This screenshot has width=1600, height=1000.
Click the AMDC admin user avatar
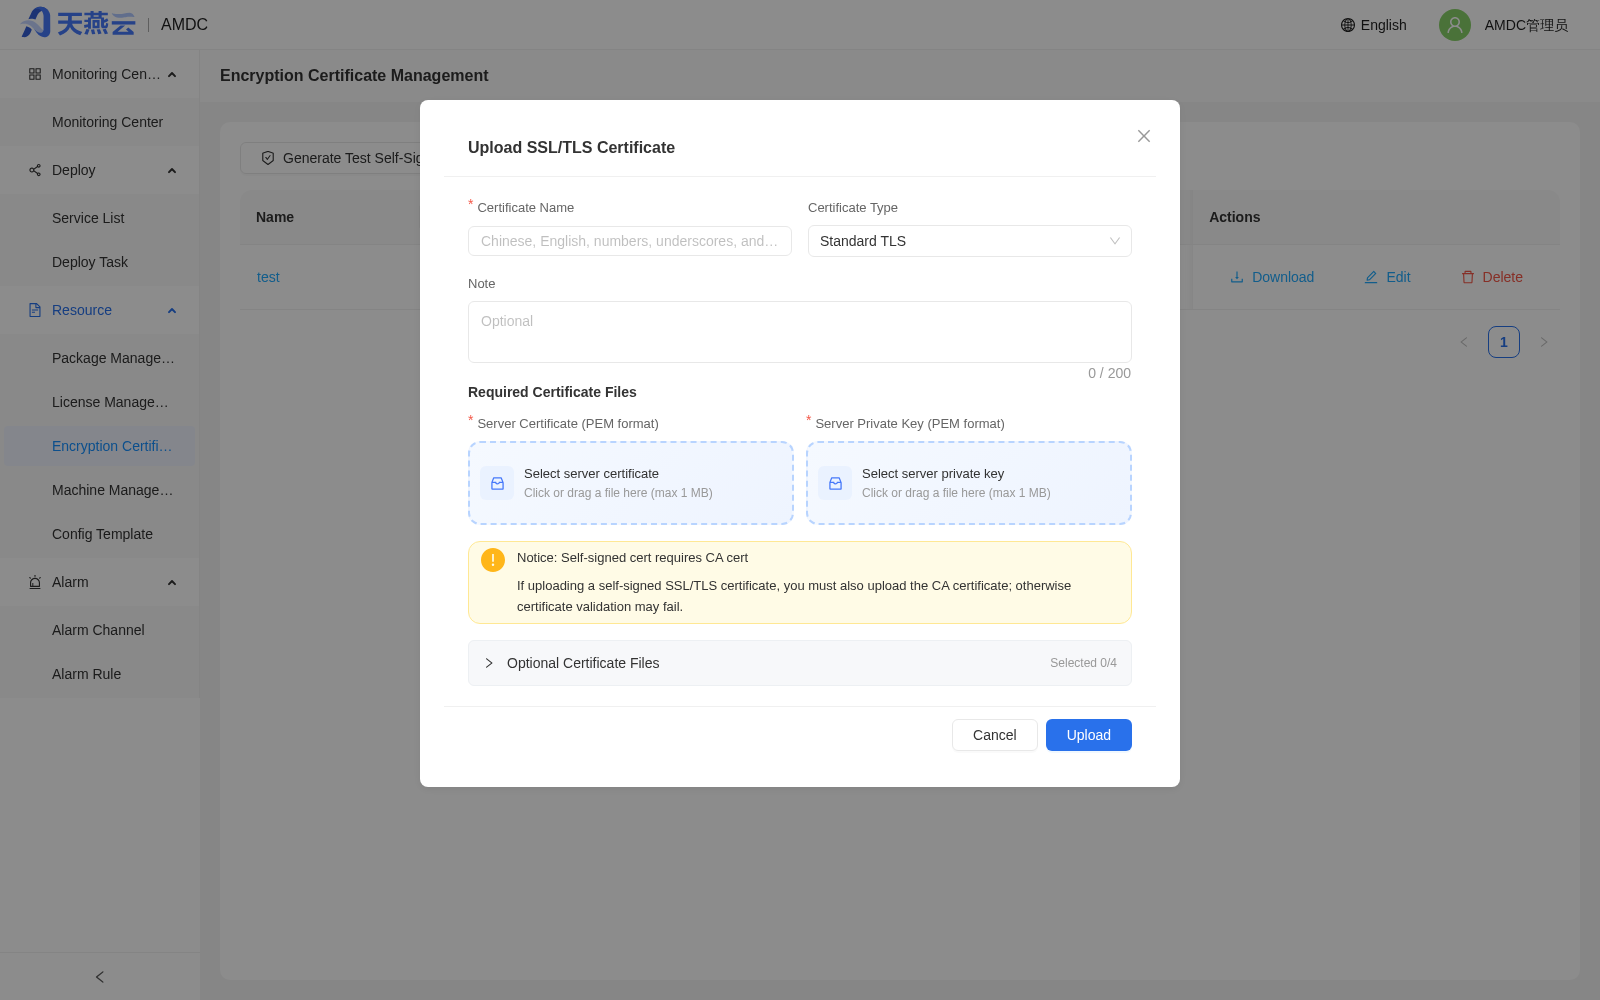(1455, 25)
